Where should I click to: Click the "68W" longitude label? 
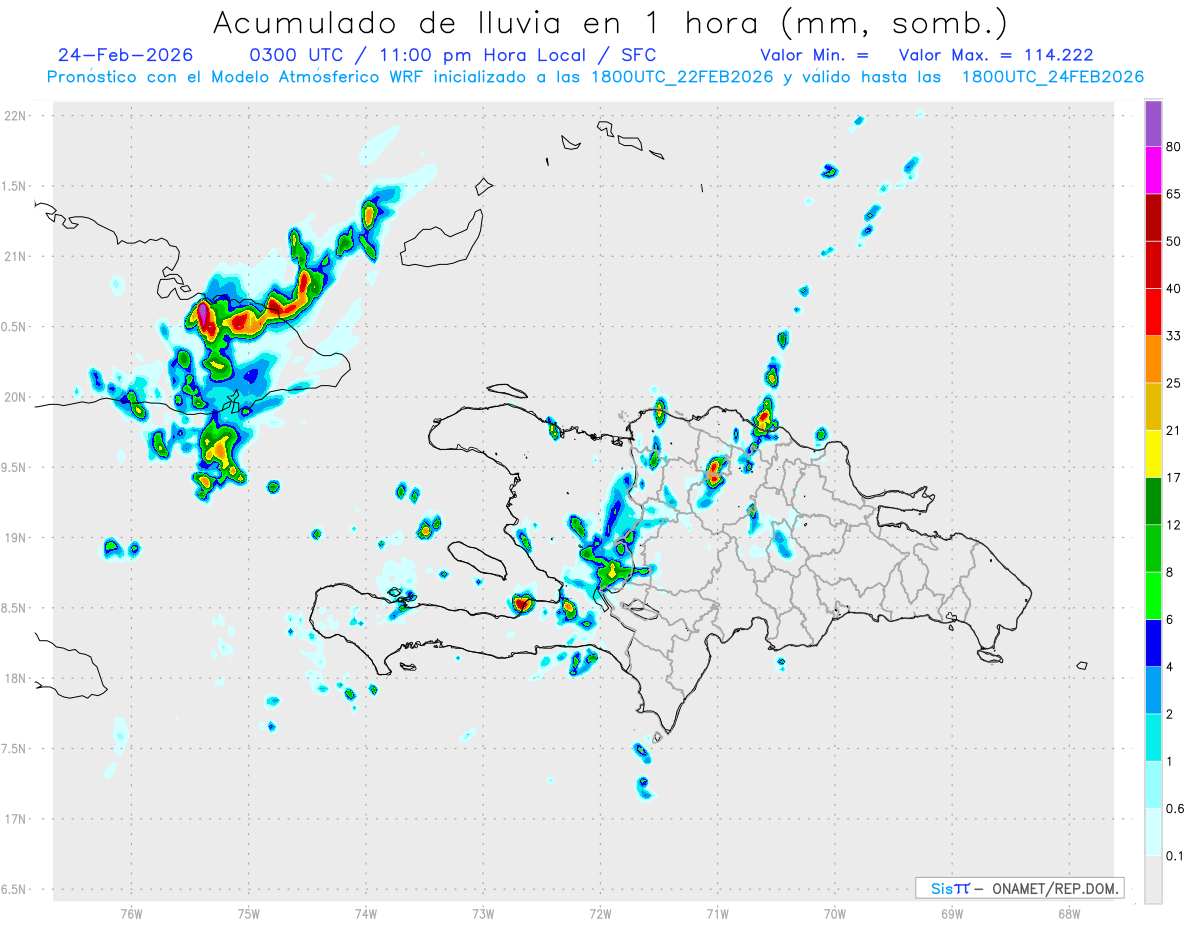pyautogui.click(x=1069, y=913)
